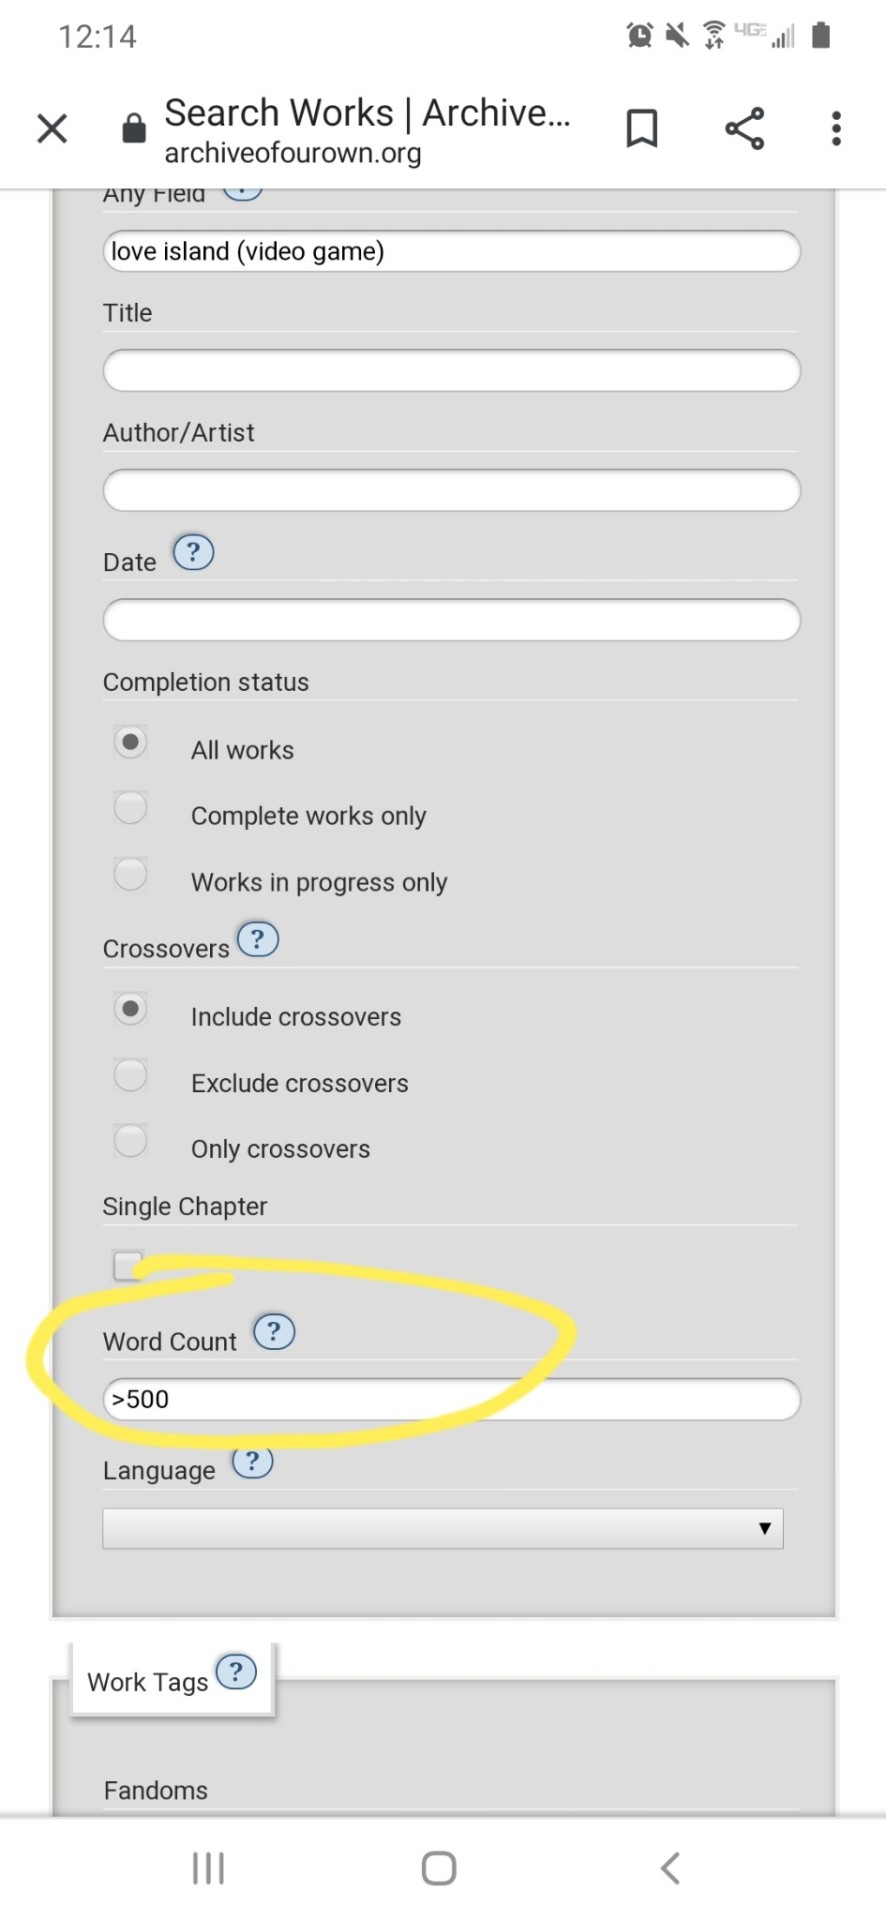Click the Word Count input field
This screenshot has height=1920, width=886.
click(451, 1399)
